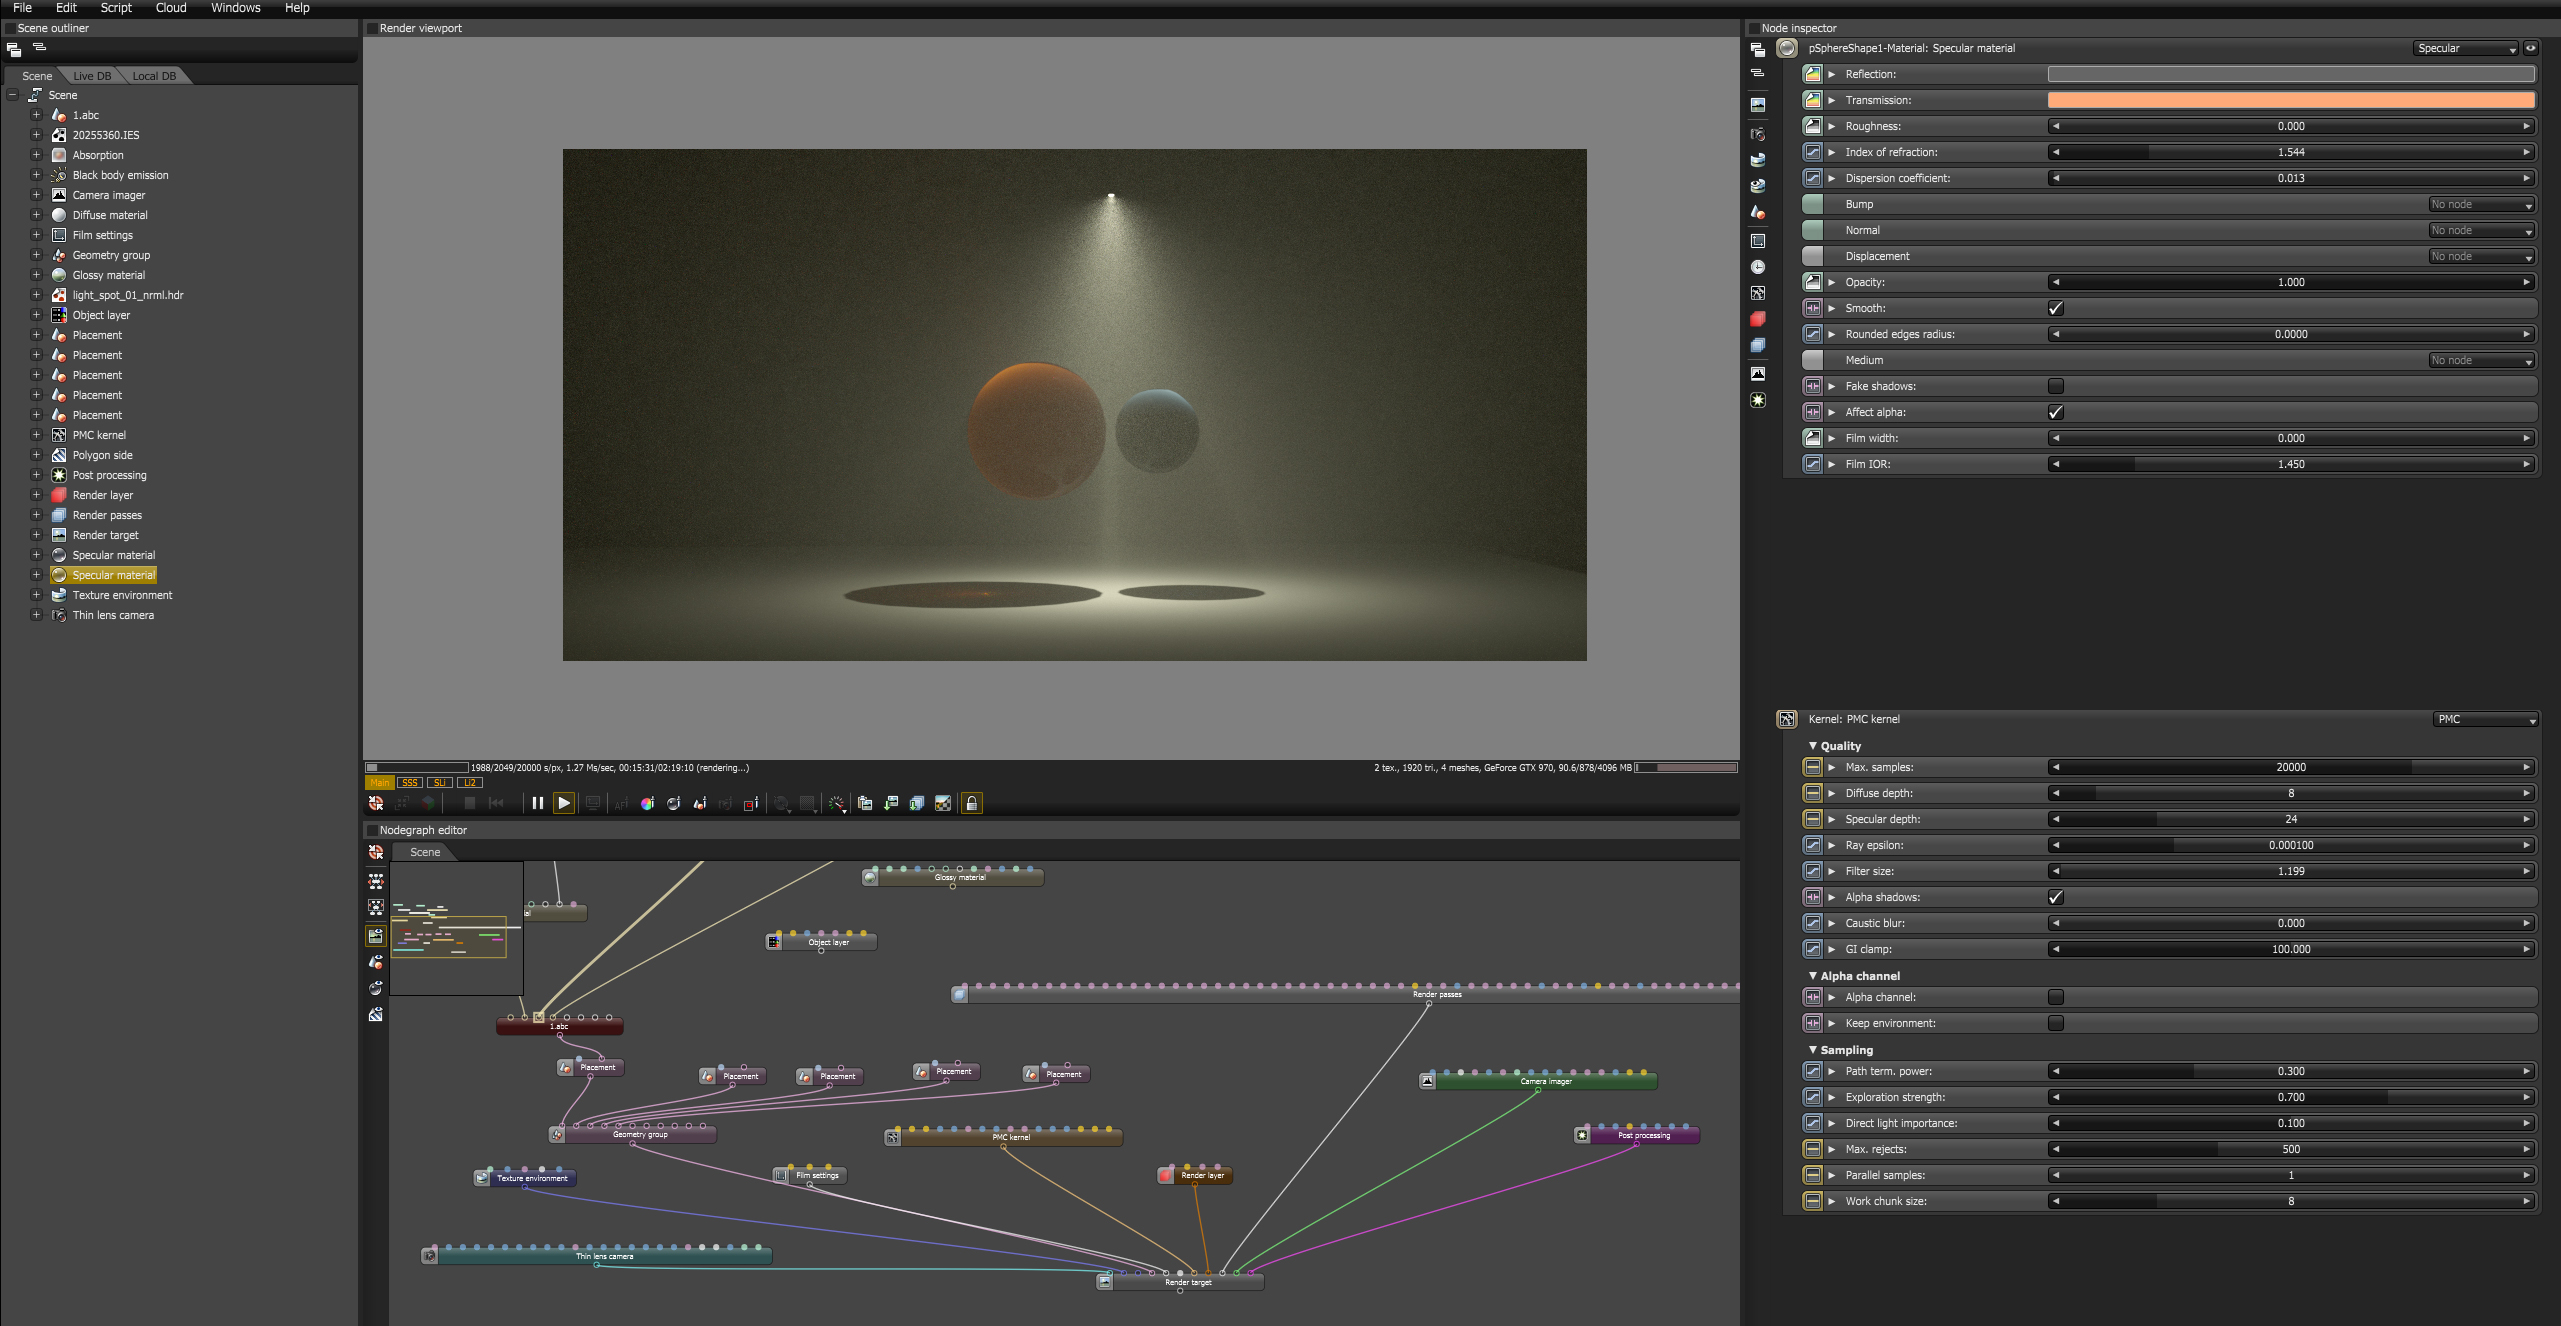Click the copy render to clipboard icon
This screenshot has height=1326, width=2561.
(865, 803)
